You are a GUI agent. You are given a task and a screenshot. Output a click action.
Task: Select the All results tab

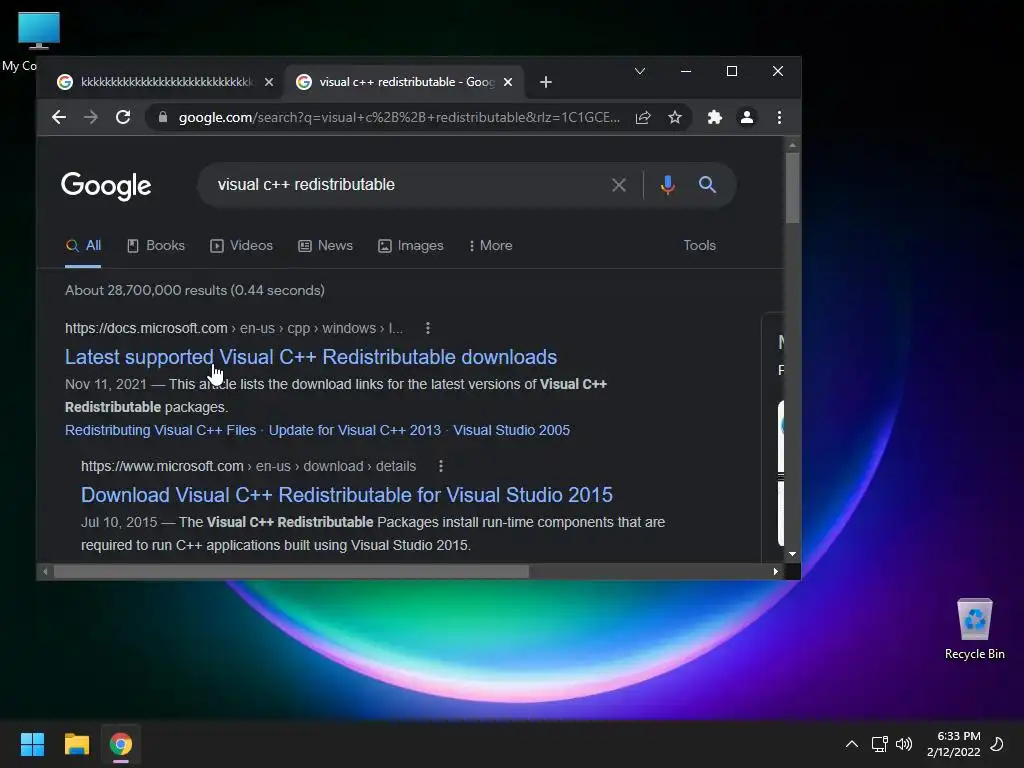coord(83,246)
